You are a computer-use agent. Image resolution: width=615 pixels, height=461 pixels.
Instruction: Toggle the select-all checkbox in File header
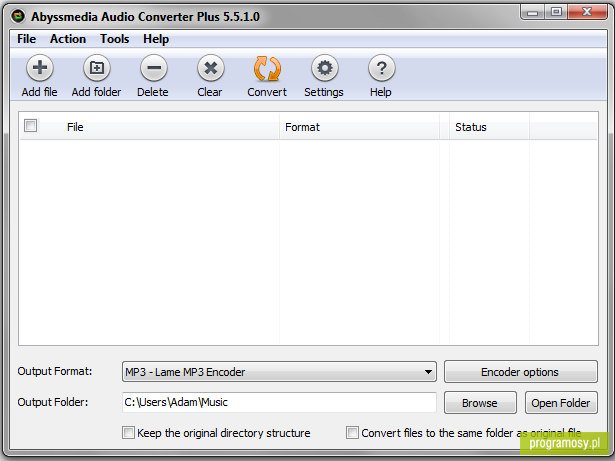(31, 126)
